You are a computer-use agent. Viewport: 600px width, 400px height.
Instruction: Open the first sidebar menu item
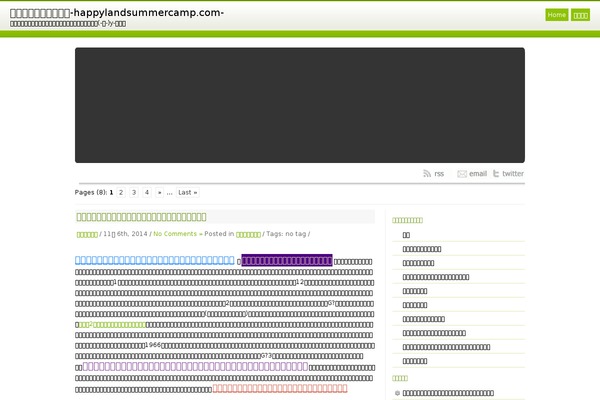(406, 235)
